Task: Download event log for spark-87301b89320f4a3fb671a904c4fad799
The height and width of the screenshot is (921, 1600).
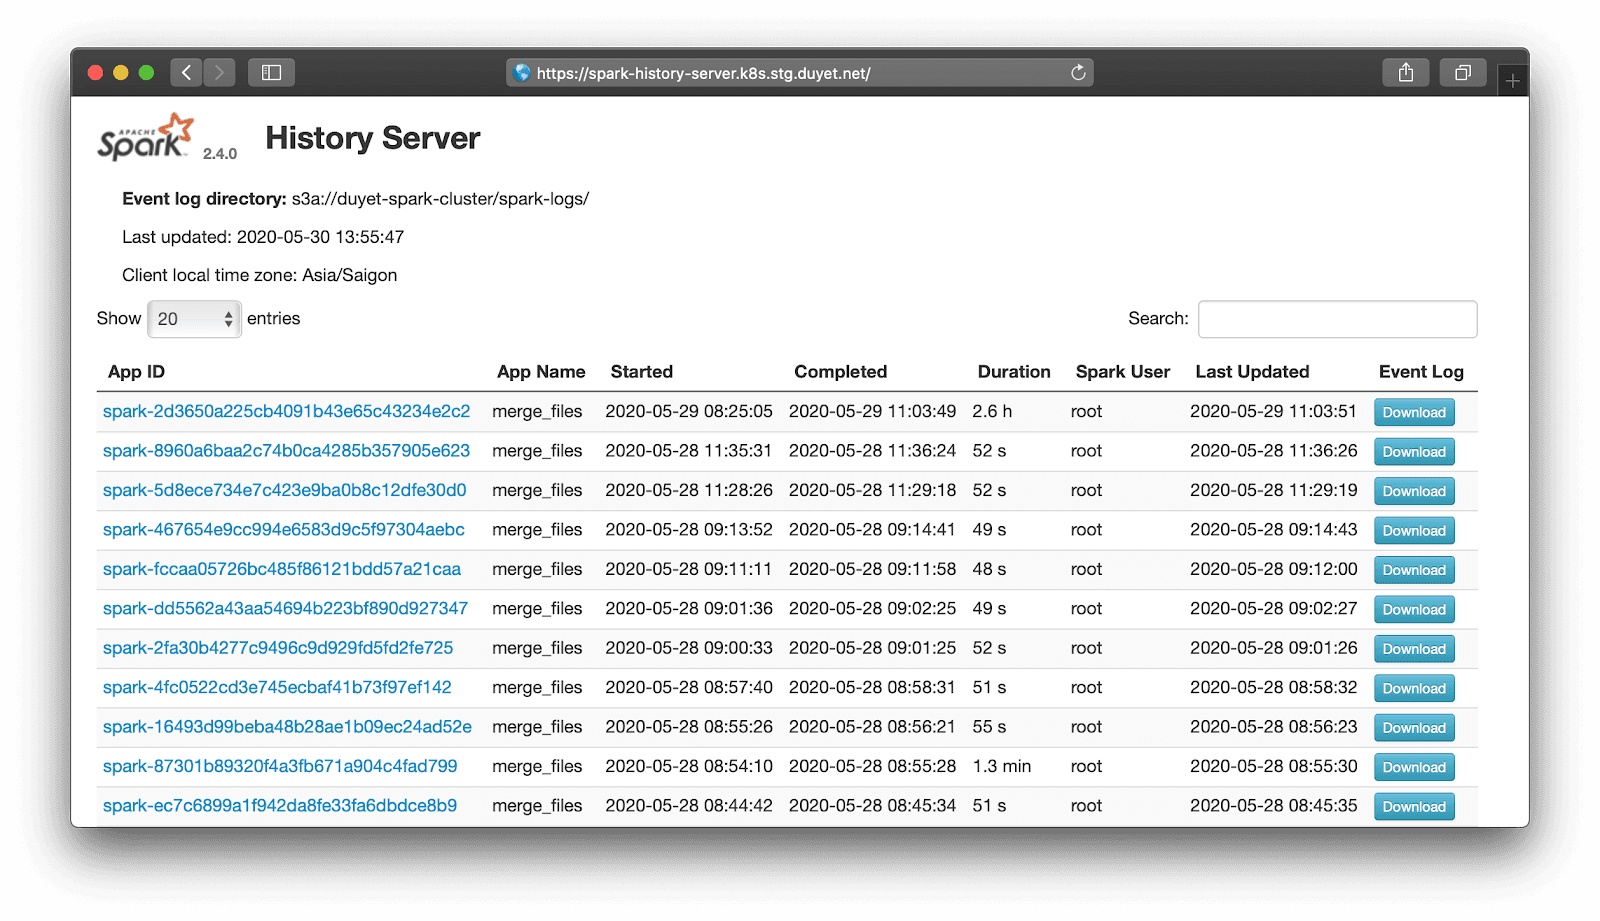Action: [x=1413, y=767]
